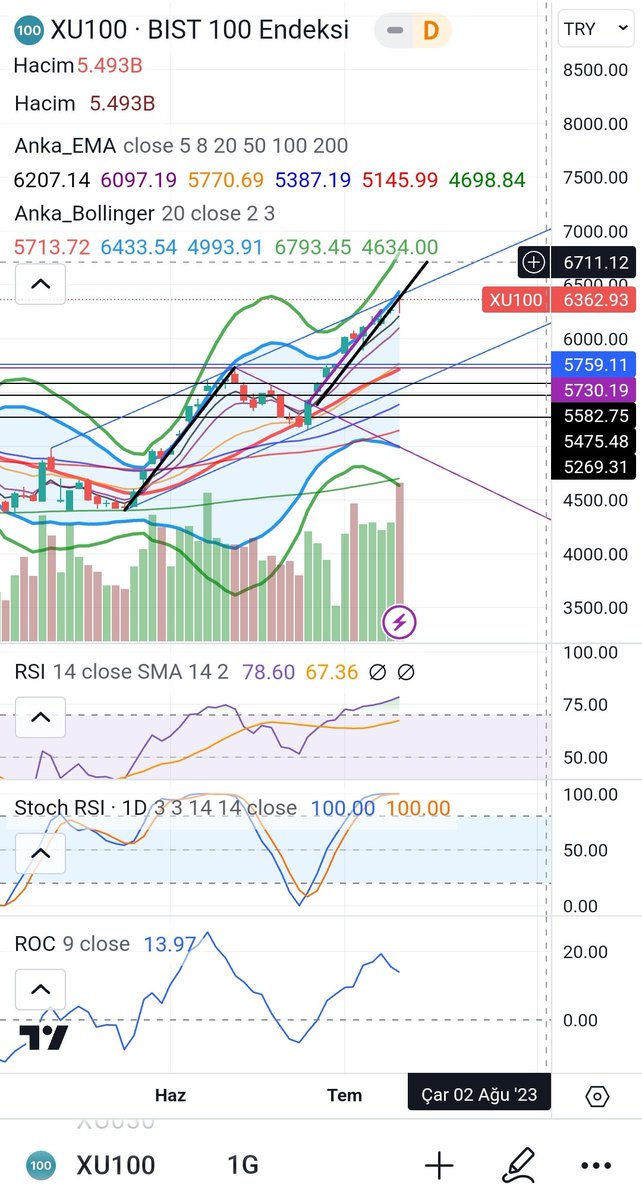Click the second RSI empty-set circle icon

click(x=407, y=672)
